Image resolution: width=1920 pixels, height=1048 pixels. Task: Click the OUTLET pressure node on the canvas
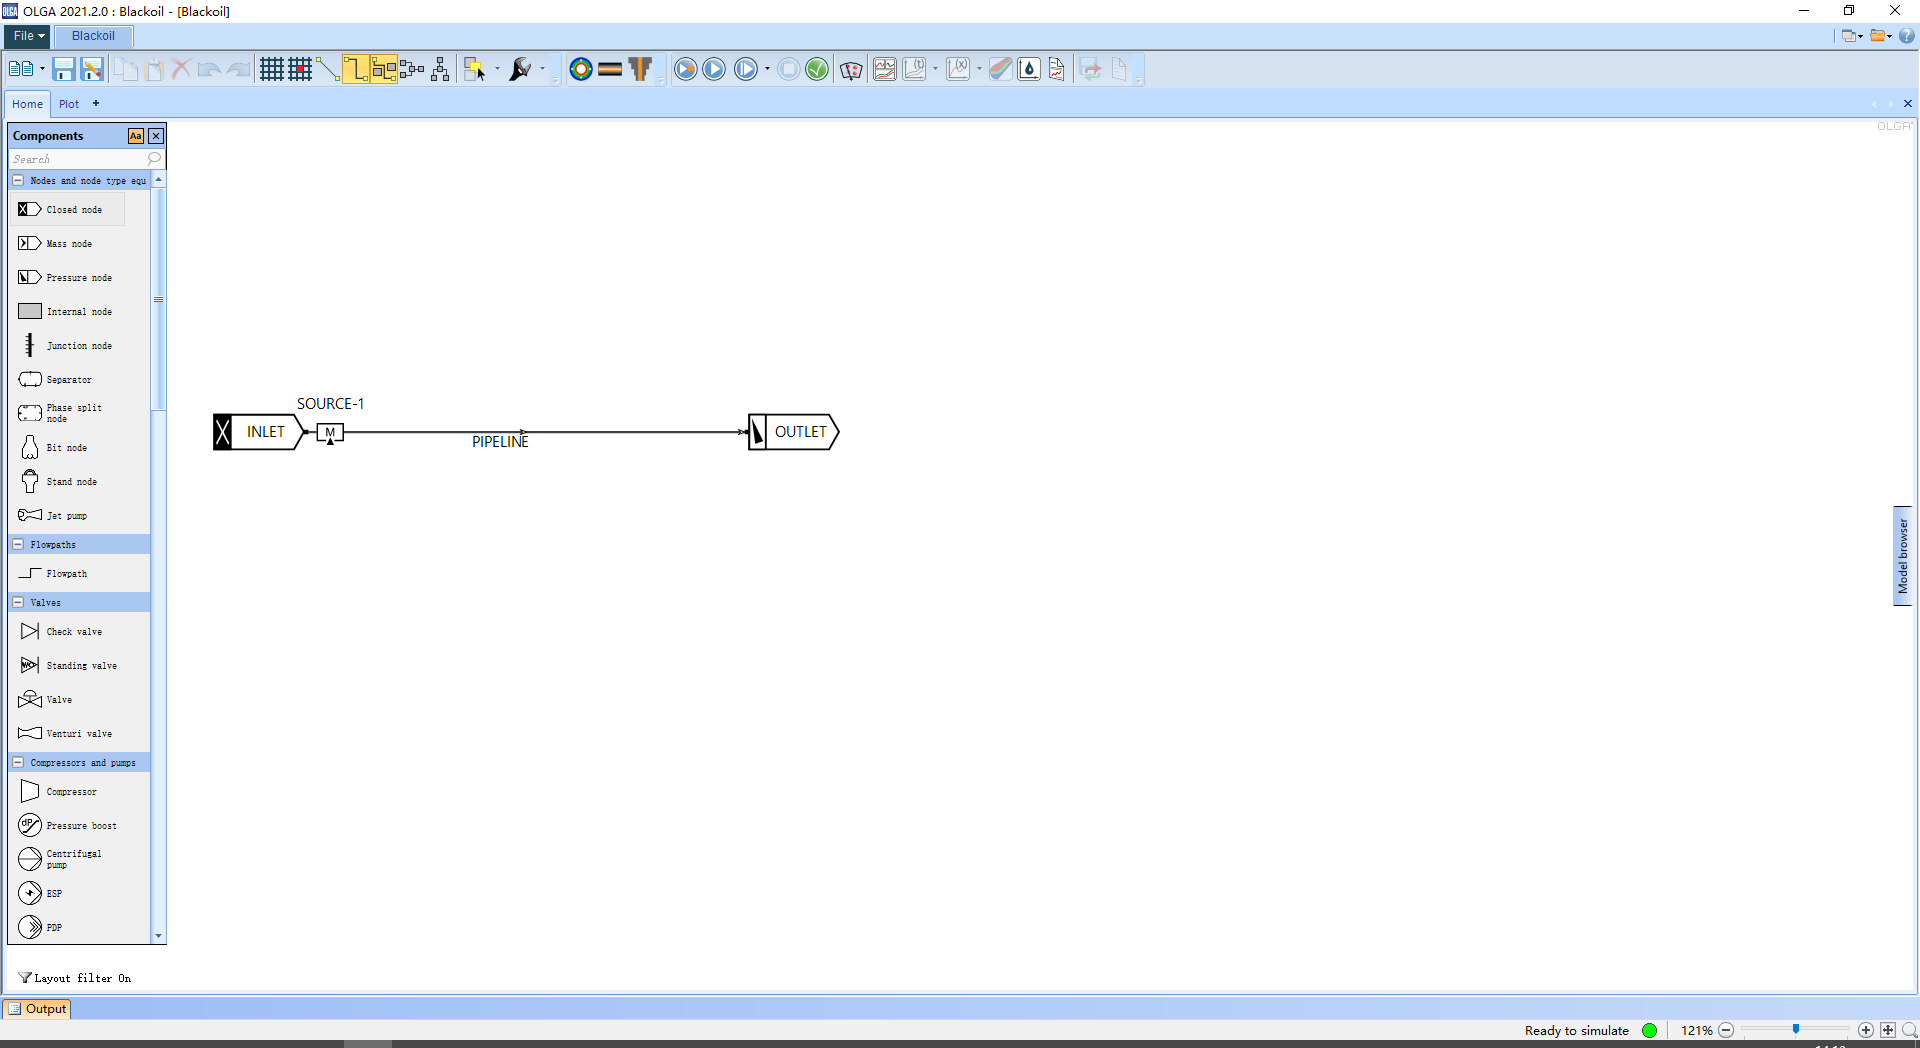794,432
